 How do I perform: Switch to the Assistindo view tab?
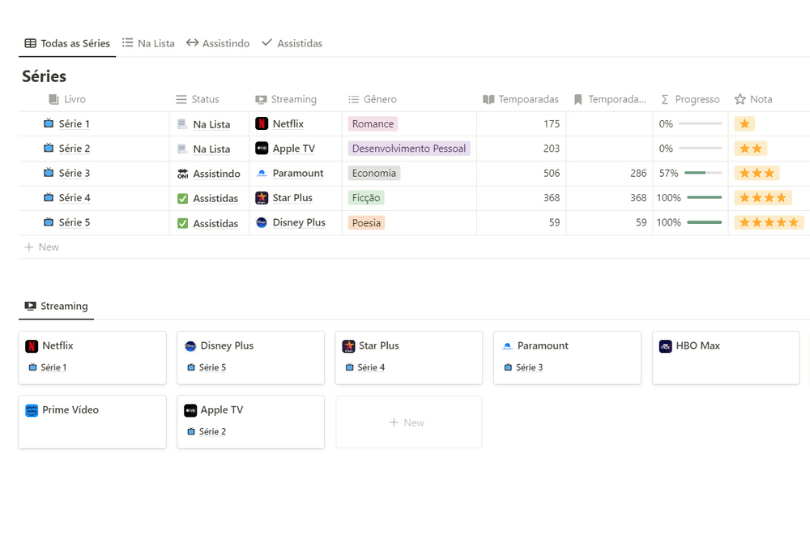pyautogui.click(x=218, y=43)
